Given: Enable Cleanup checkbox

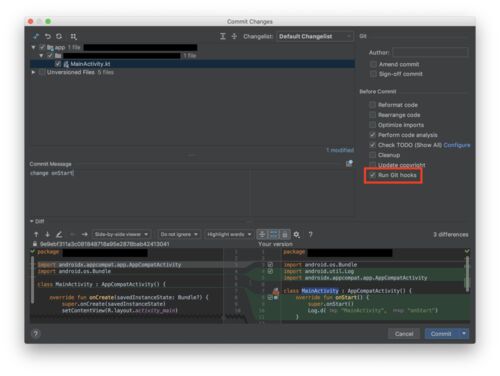Looking at the screenshot, I should 372,155.
